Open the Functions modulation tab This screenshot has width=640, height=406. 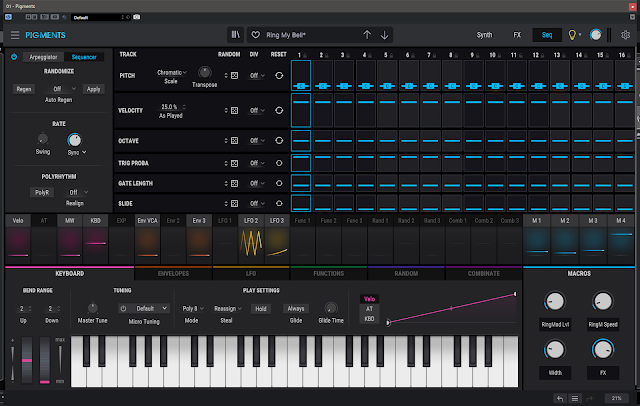point(329,274)
